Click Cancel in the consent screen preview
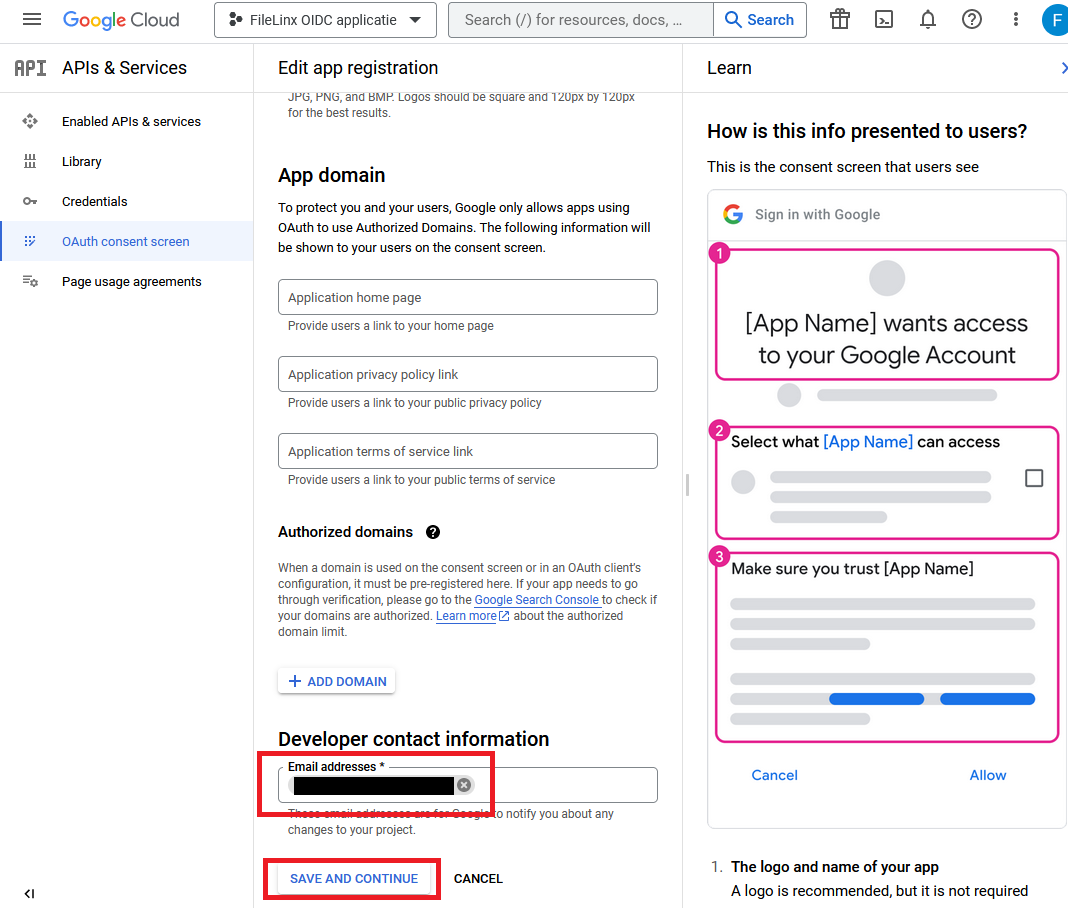Viewport: 1068px width, 908px height. pos(774,775)
